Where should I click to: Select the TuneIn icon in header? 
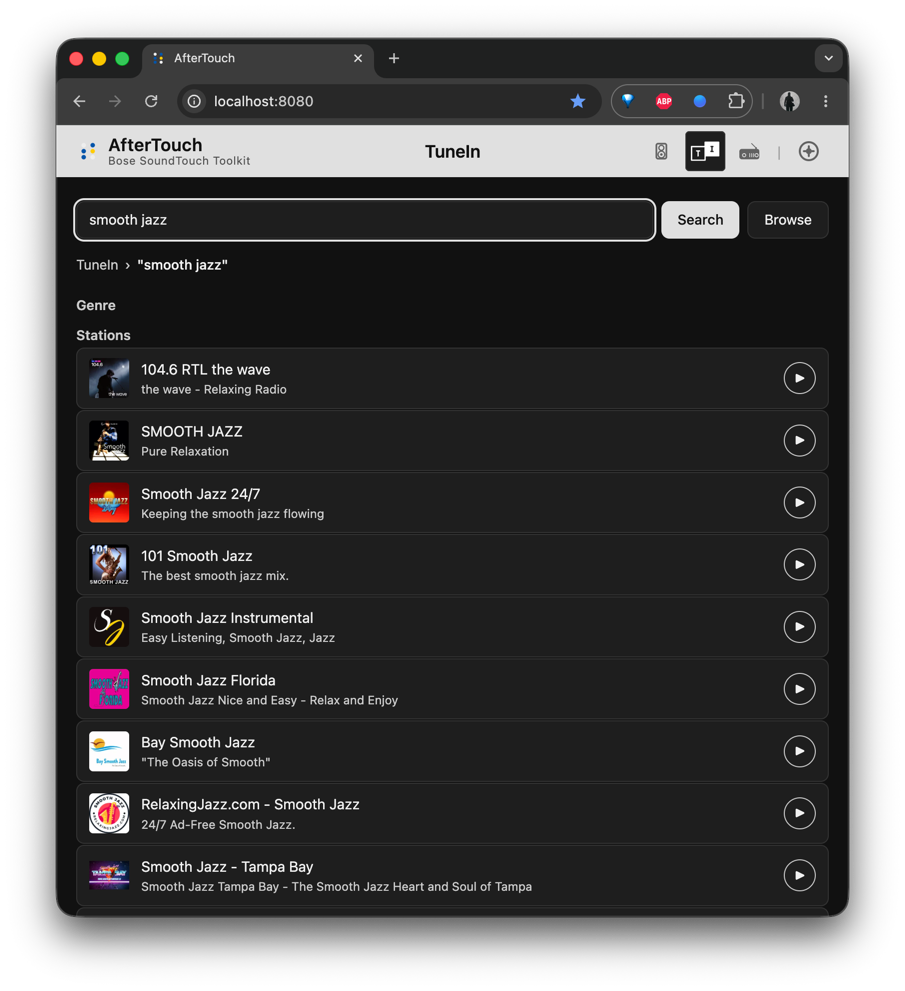[705, 151]
